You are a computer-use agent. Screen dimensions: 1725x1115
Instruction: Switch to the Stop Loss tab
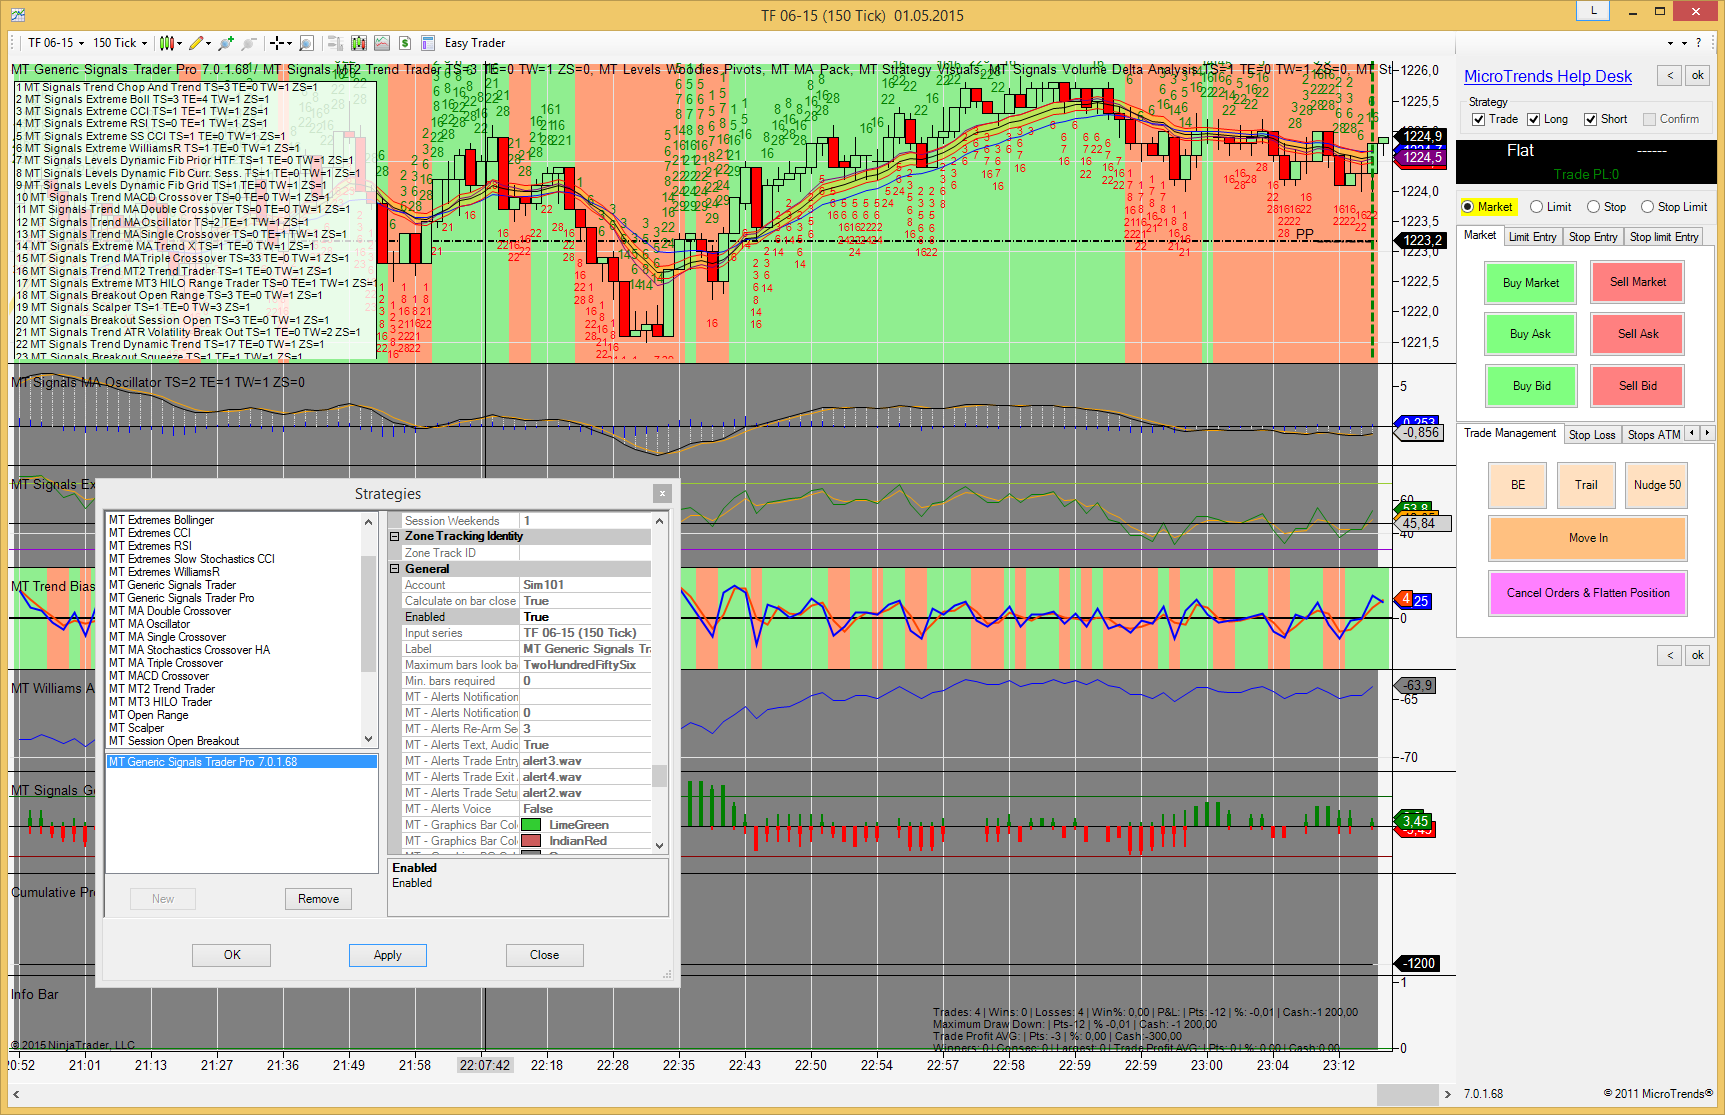(1591, 435)
